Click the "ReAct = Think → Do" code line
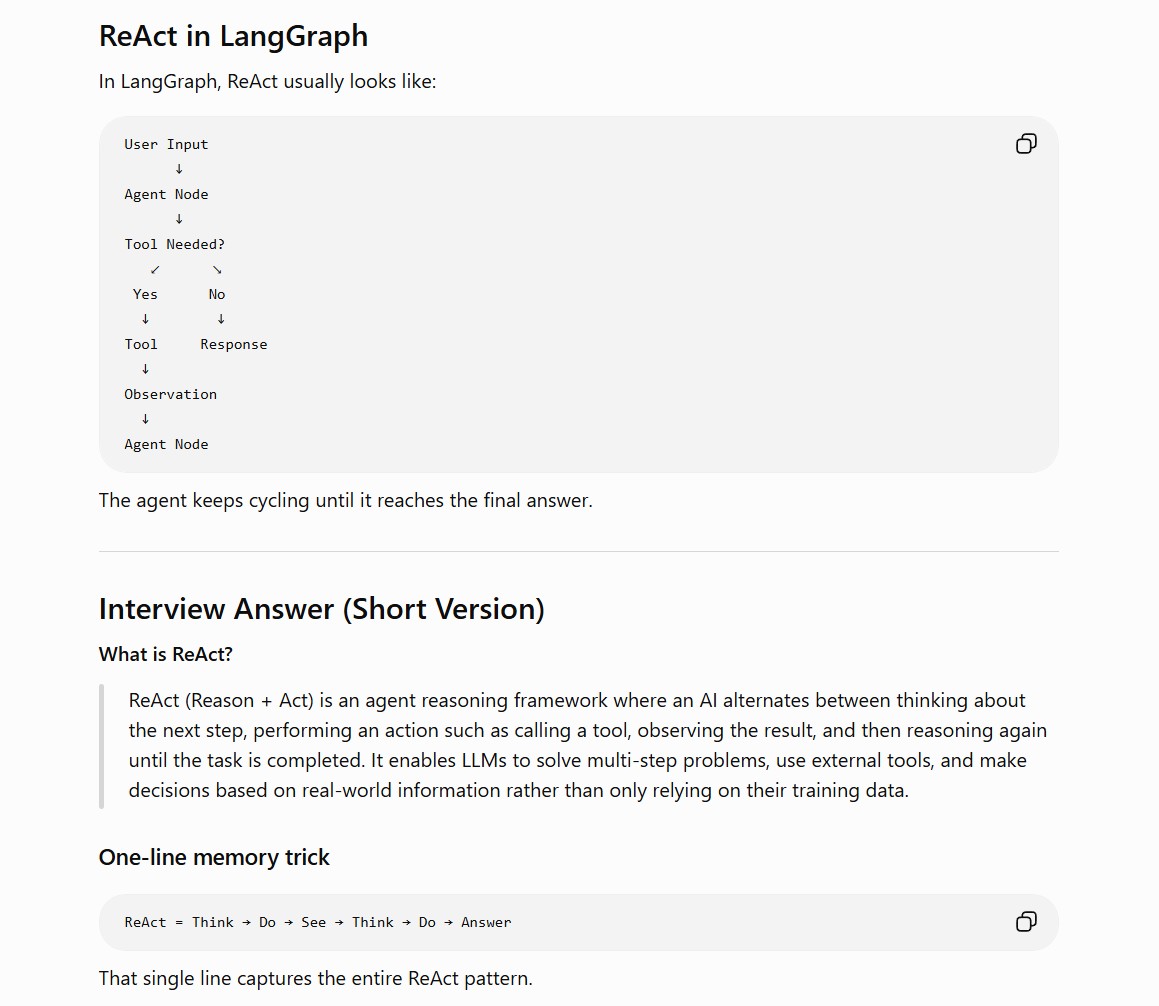This screenshot has width=1159, height=1006. click(318, 922)
